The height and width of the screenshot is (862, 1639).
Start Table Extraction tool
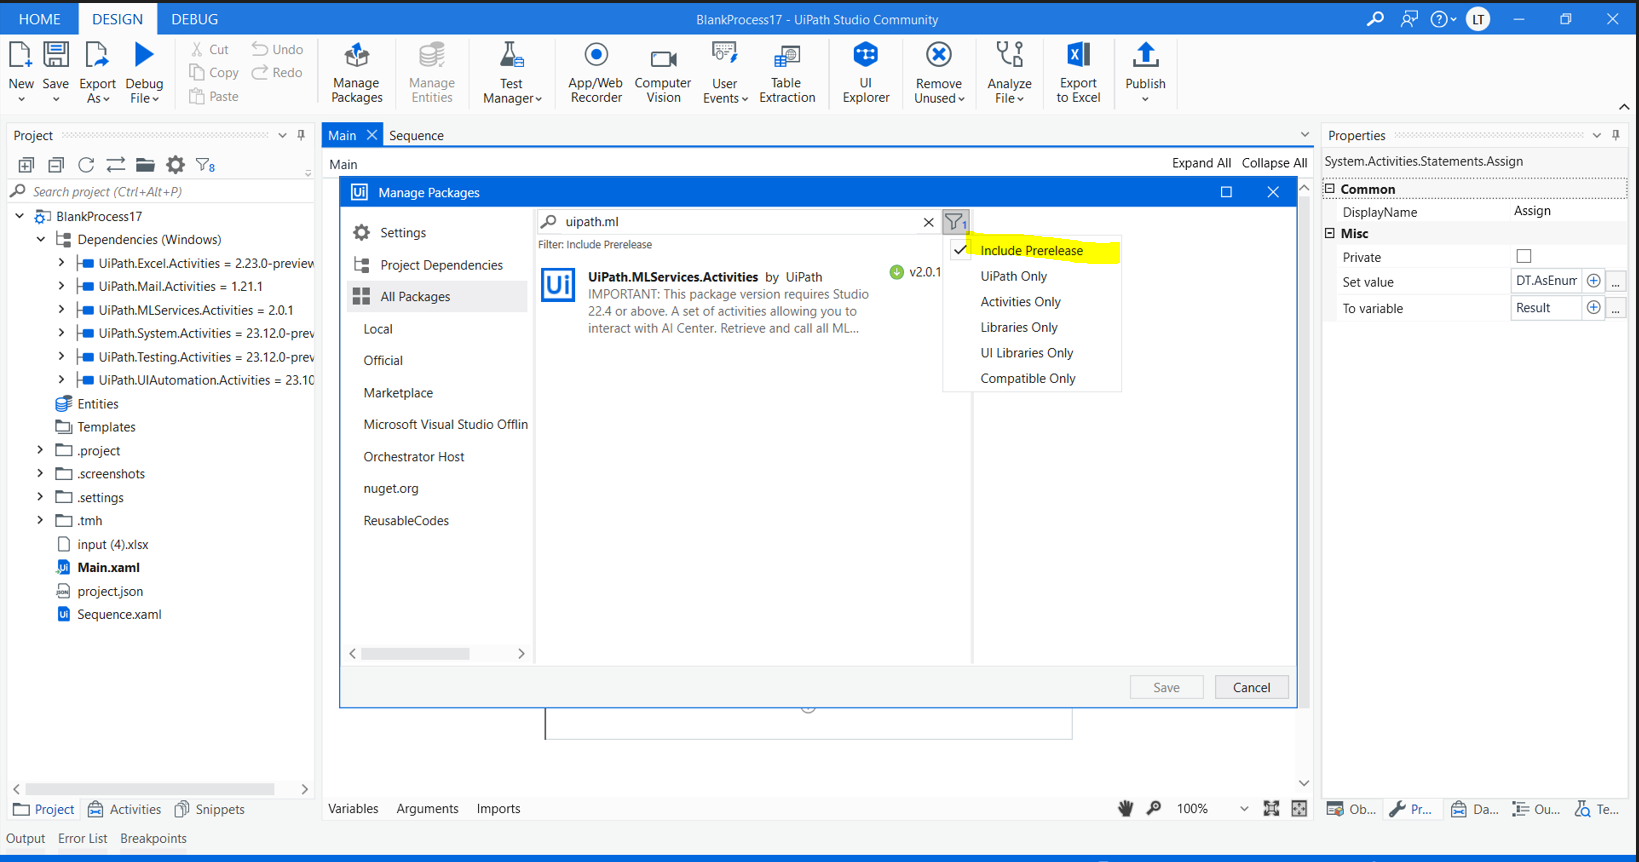pos(787,72)
